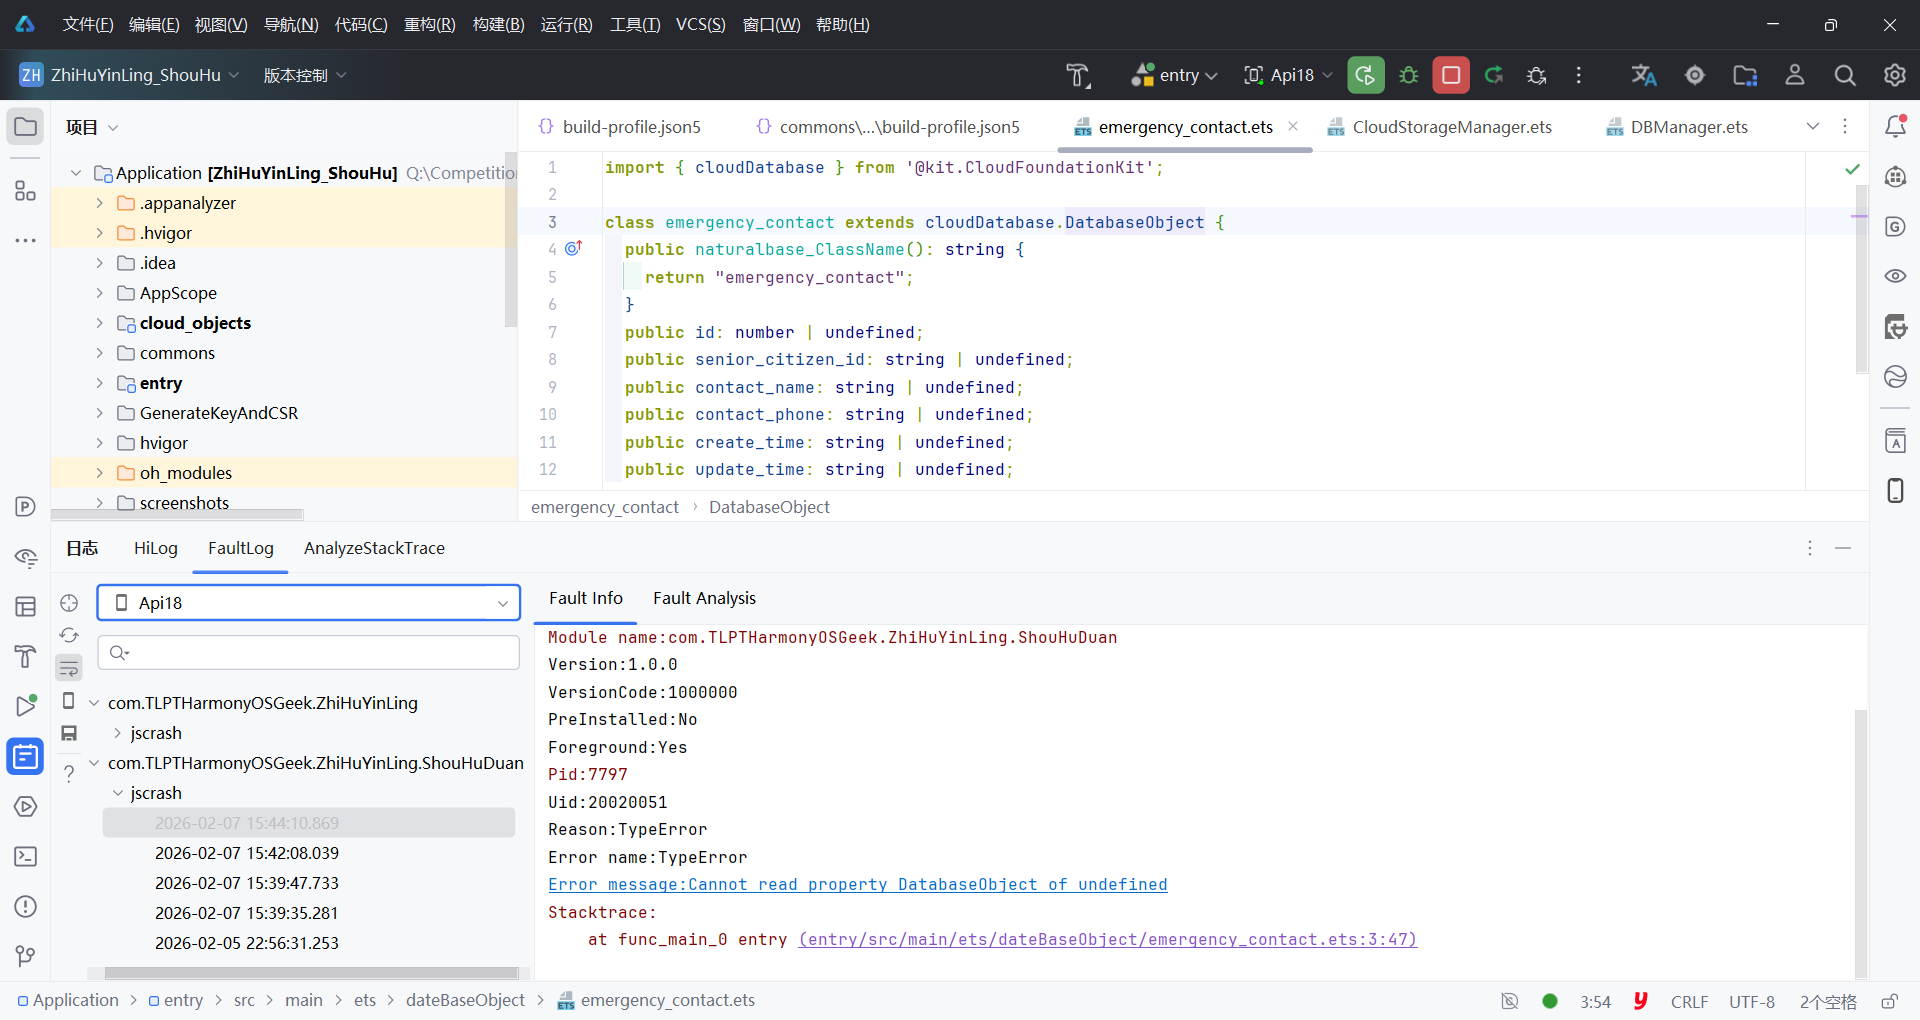Click the project tree horizontal scrollbar
Image resolution: width=1920 pixels, height=1020 pixels.
tap(177, 515)
